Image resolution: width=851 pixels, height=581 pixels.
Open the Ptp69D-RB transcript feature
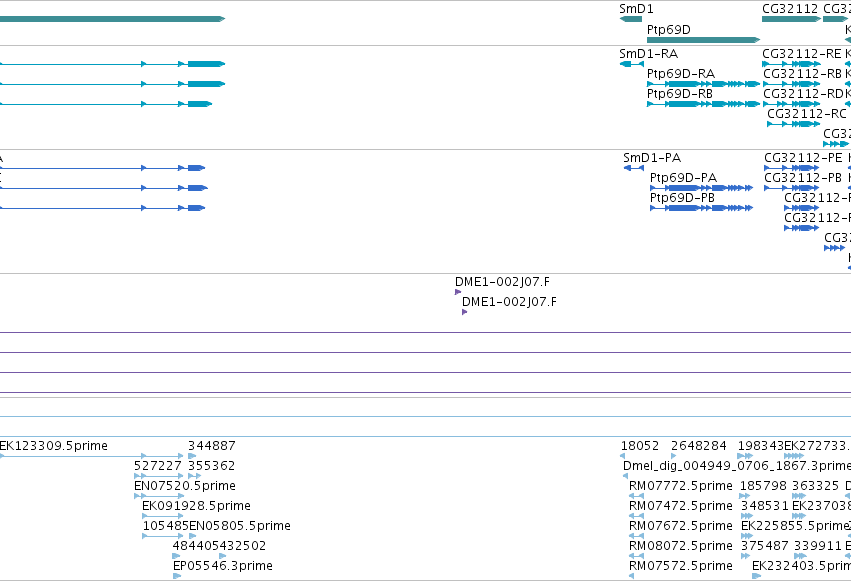pos(703,104)
